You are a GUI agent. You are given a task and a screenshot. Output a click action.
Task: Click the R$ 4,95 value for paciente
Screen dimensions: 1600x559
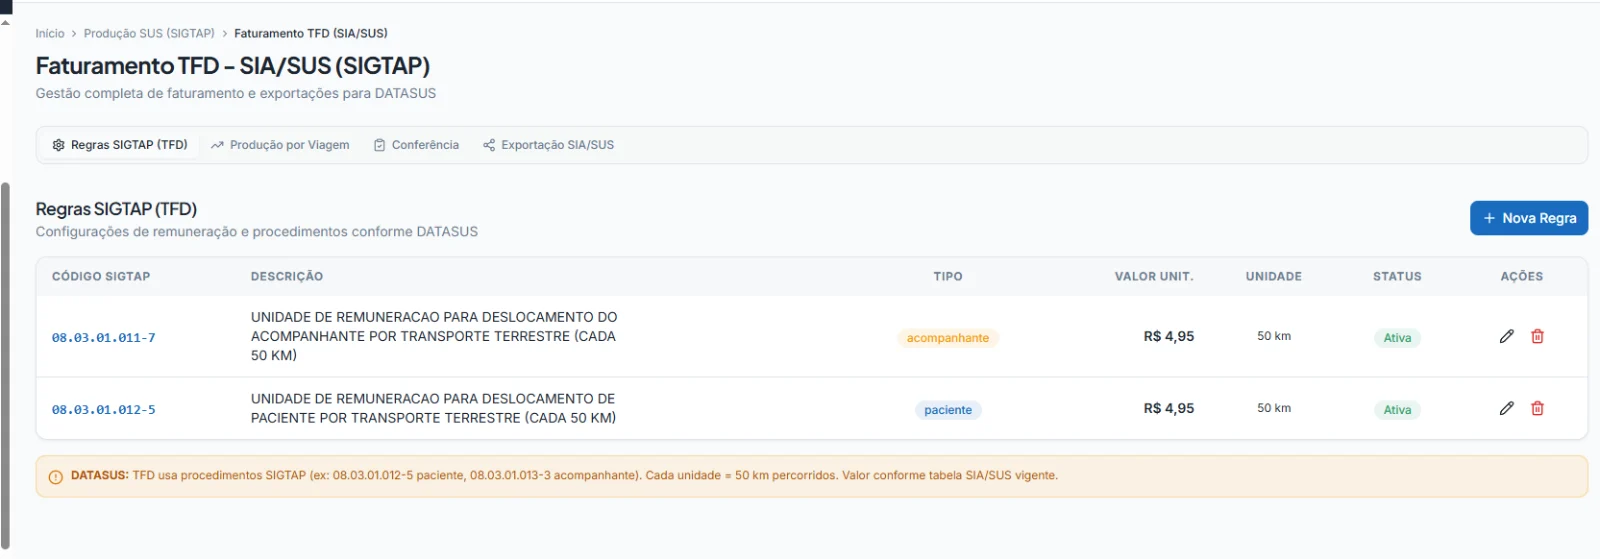(1169, 408)
